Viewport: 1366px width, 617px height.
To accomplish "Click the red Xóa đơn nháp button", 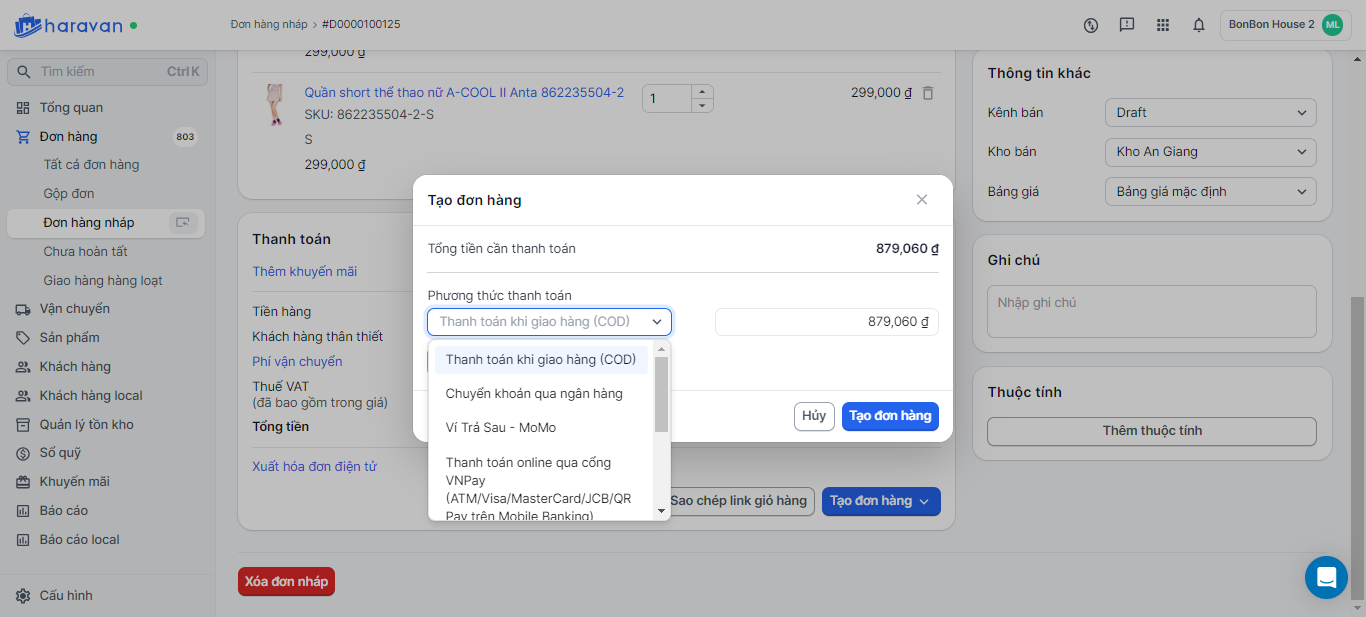I will click(286, 582).
